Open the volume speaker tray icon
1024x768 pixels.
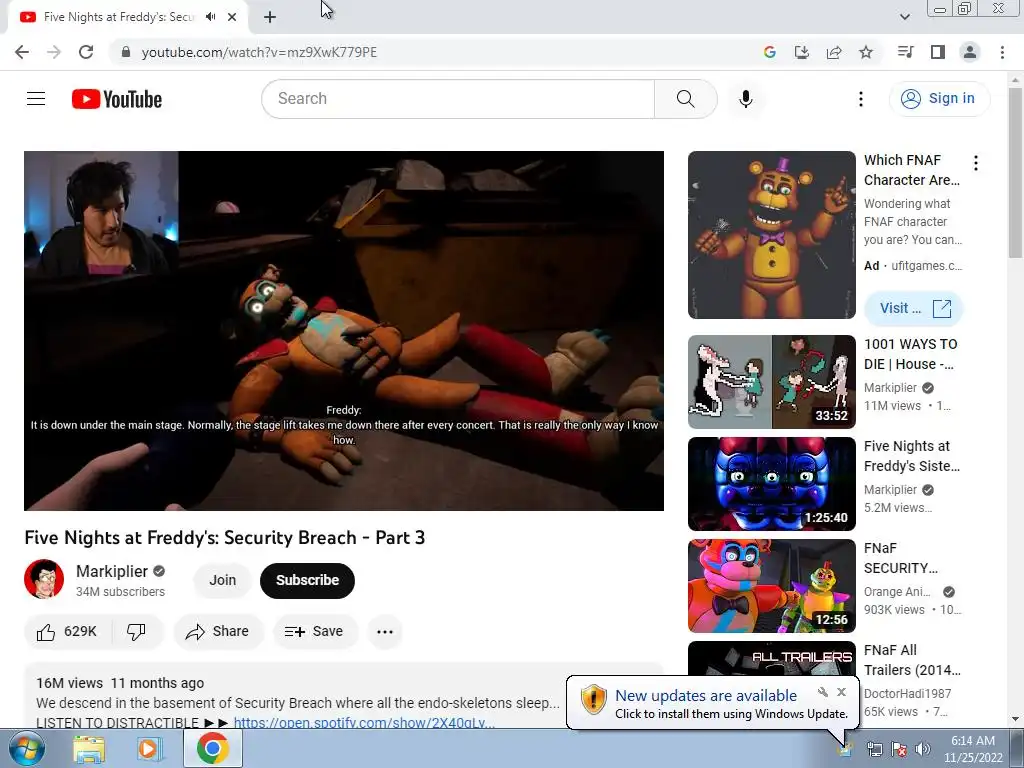[x=923, y=749]
